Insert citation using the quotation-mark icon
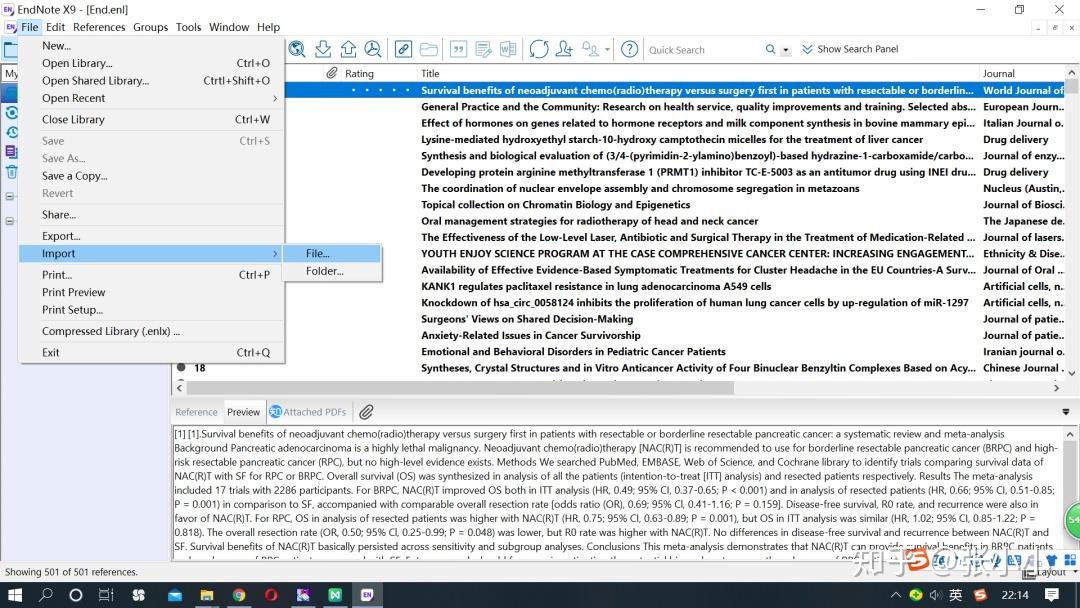Viewport: 1080px width, 608px height. point(458,48)
